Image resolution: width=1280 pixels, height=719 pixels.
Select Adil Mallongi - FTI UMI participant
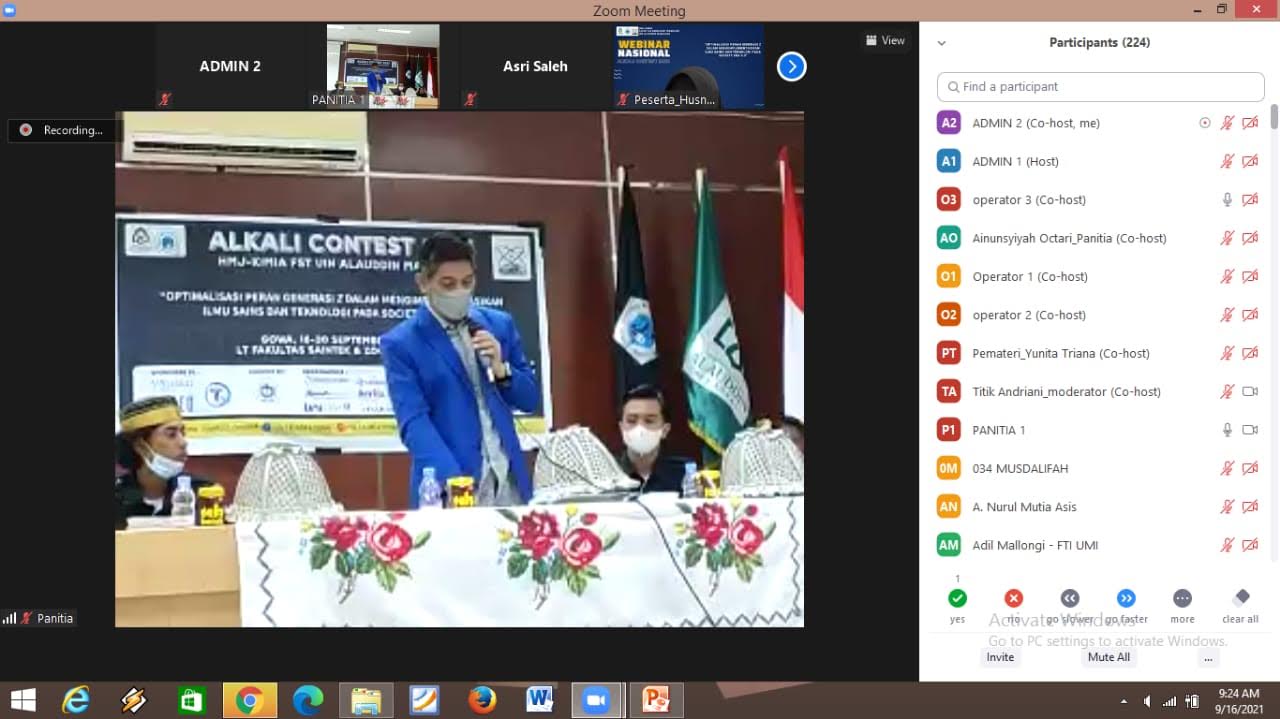(1035, 545)
